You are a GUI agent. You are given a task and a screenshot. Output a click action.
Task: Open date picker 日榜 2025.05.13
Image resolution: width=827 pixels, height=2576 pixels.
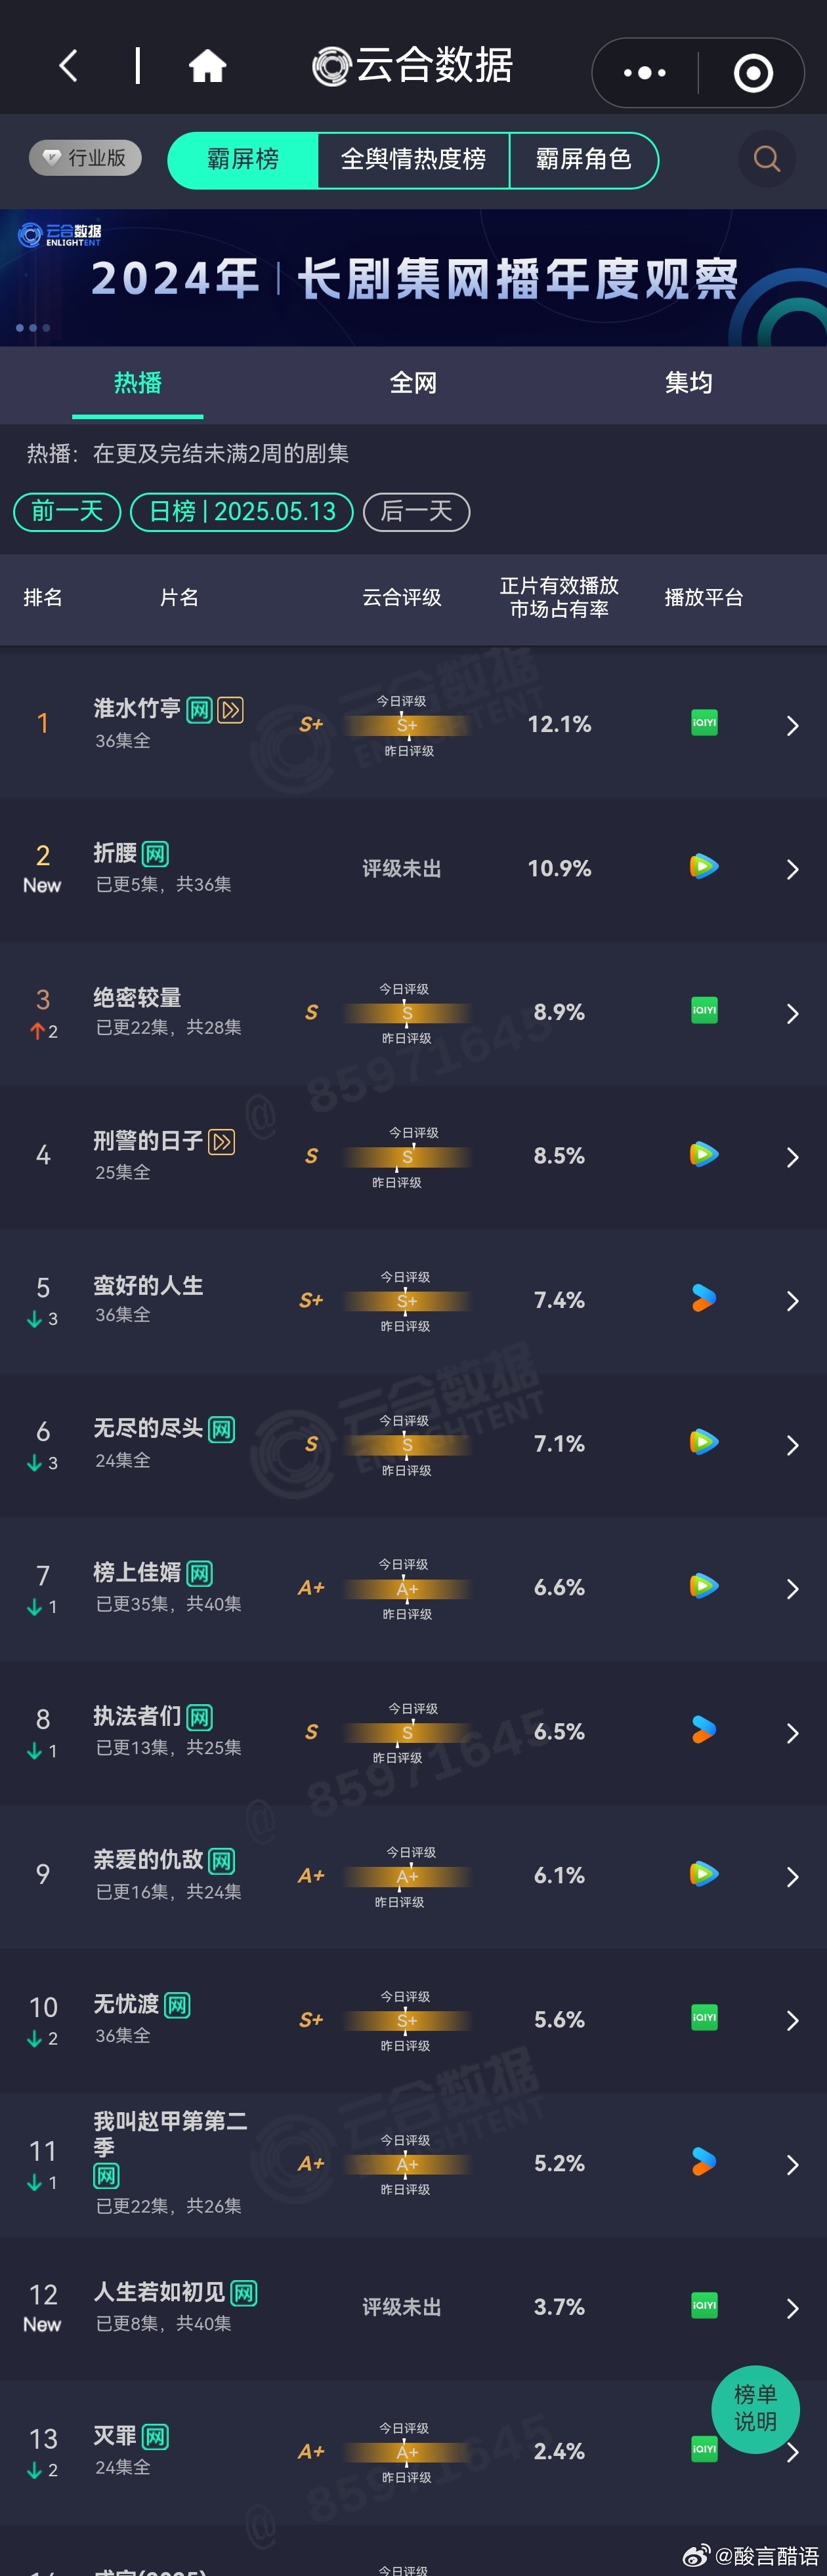coord(242,512)
